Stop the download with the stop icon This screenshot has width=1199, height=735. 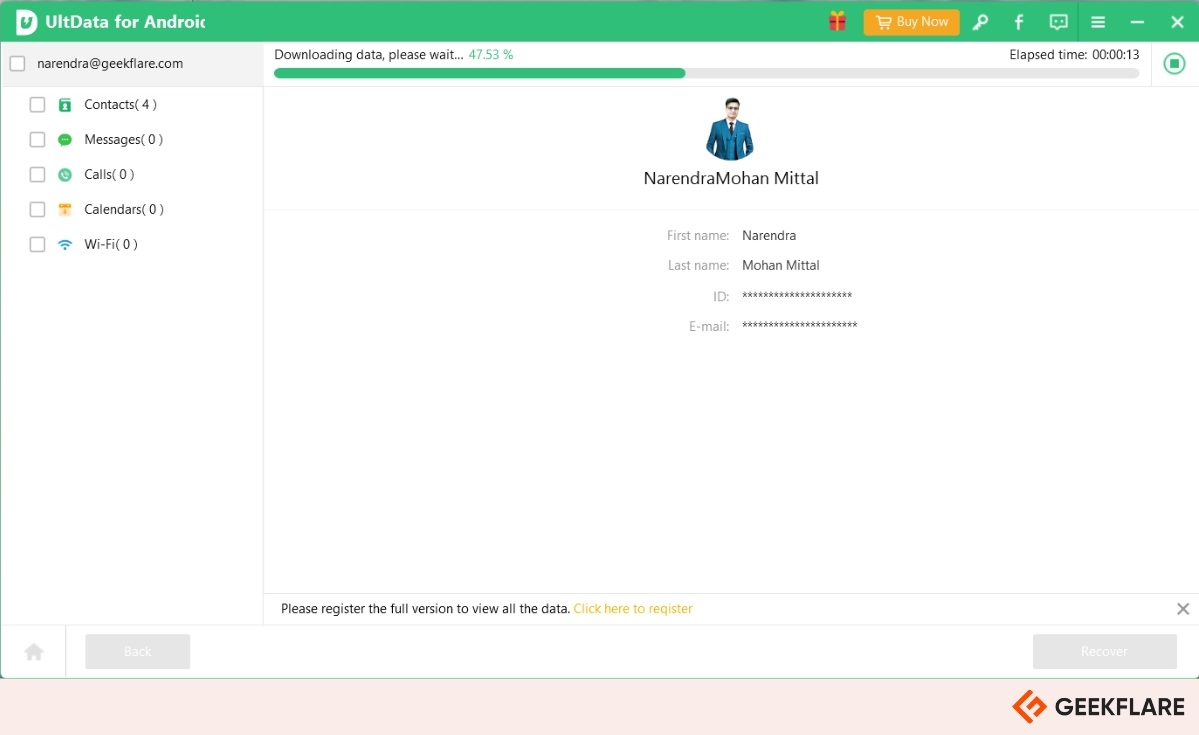[x=1174, y=63]
